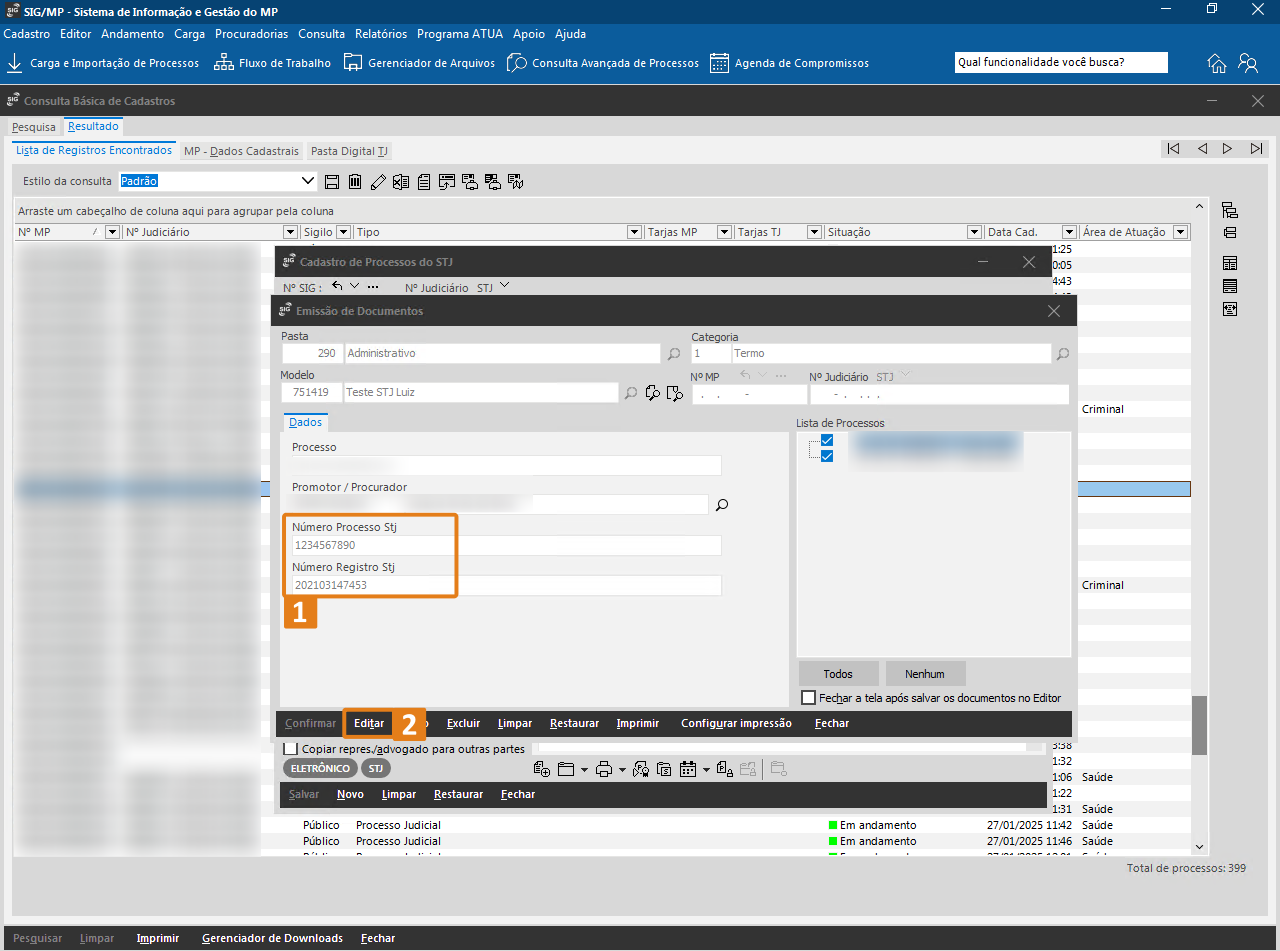Image resolution: width=1280 pixels, height=951 pixels.
Task: Click Imprimir in Emissão de Documentos bar
Action: (637, 723)
